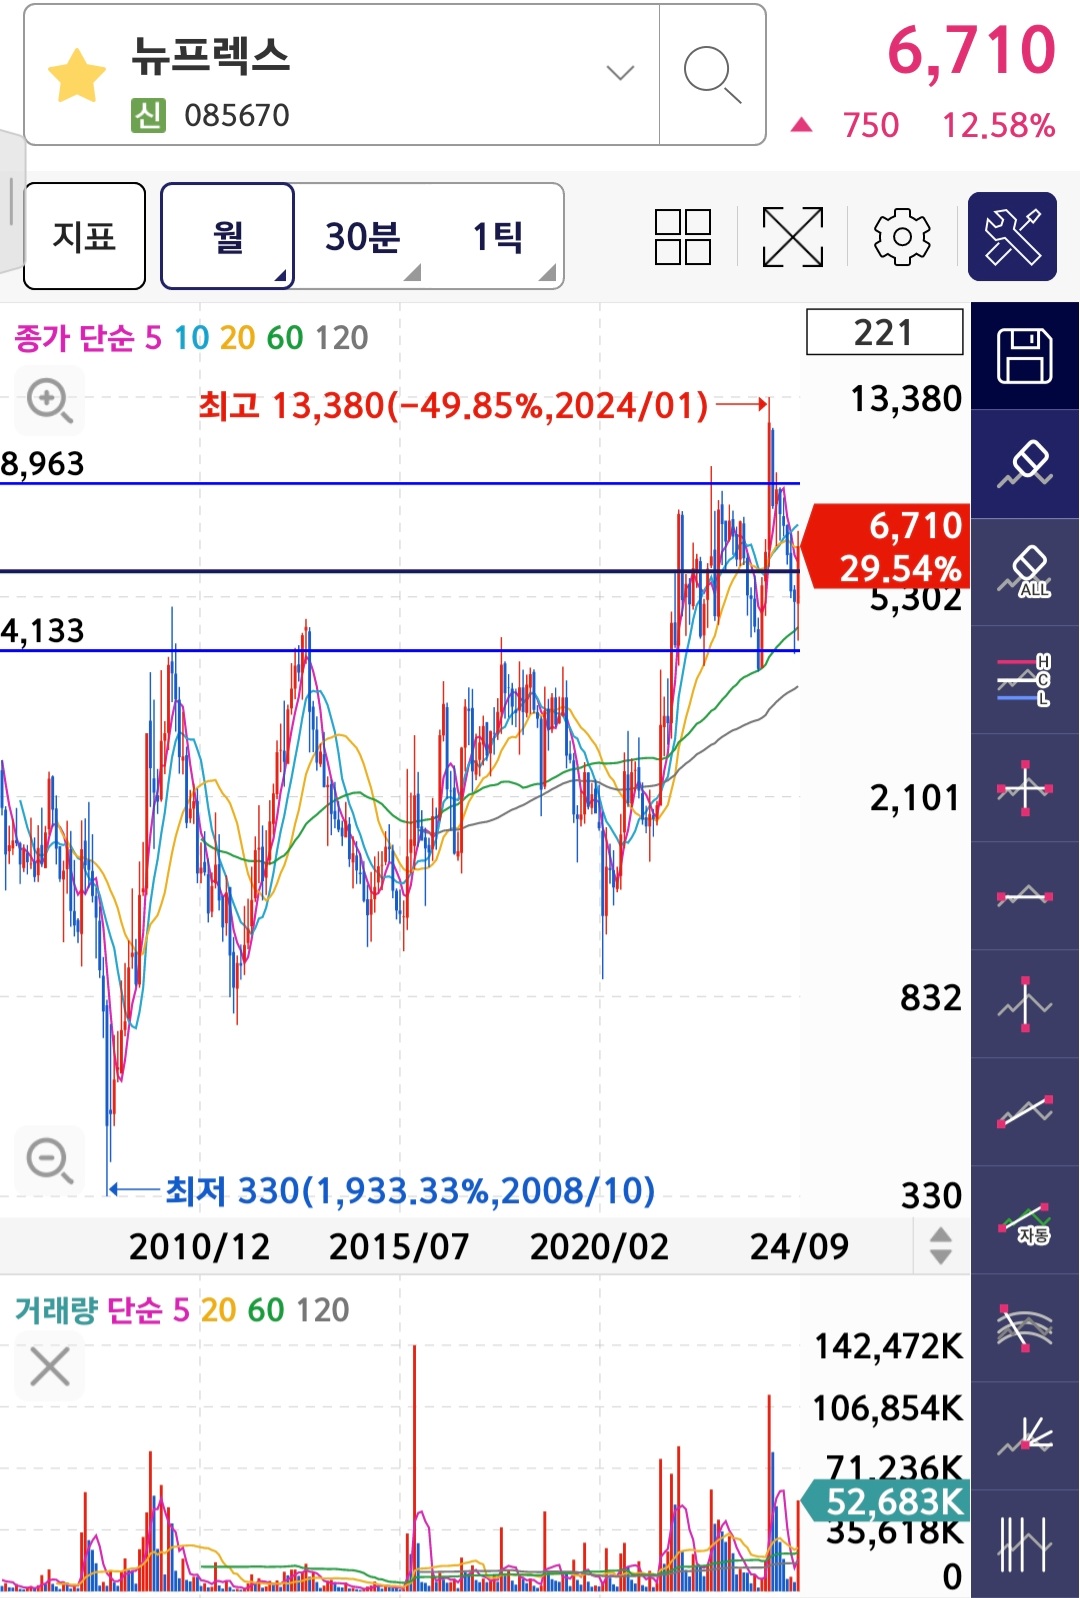Image resolution: width=1080 pixels, height=1598 pixels.
Task: Open stock search with magnifier icon
Action: [x=712, y=75]
